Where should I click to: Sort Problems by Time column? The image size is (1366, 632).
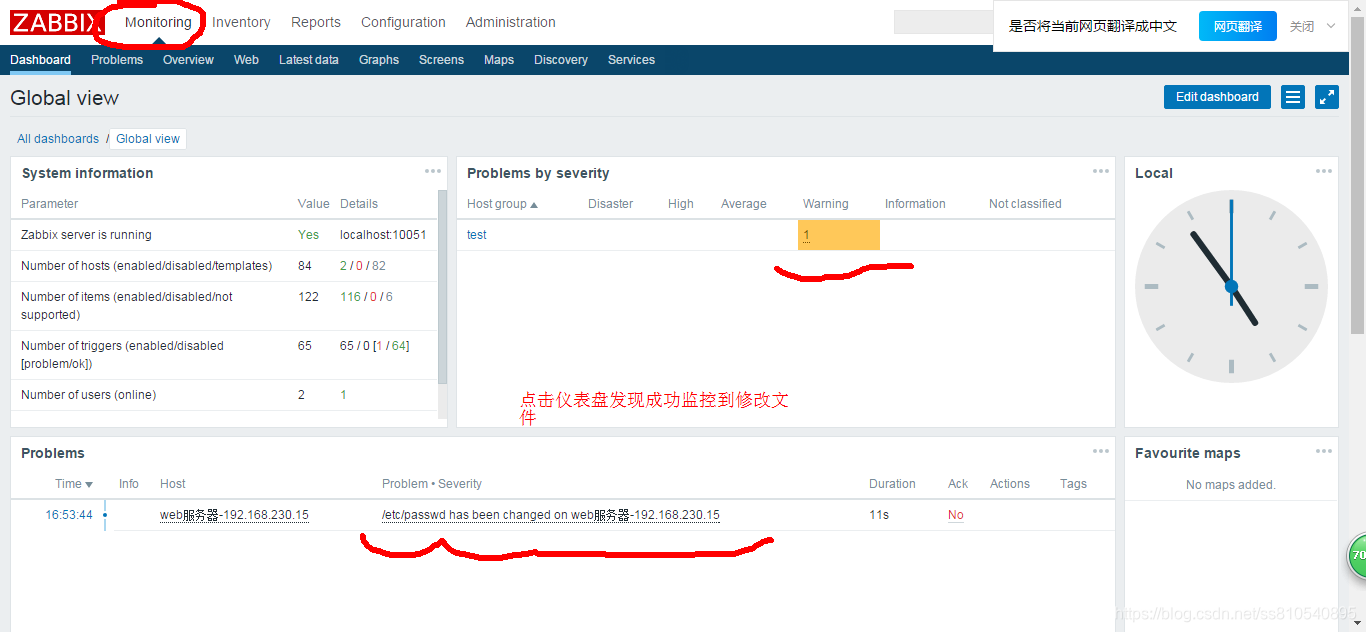[x=74, y=484]
